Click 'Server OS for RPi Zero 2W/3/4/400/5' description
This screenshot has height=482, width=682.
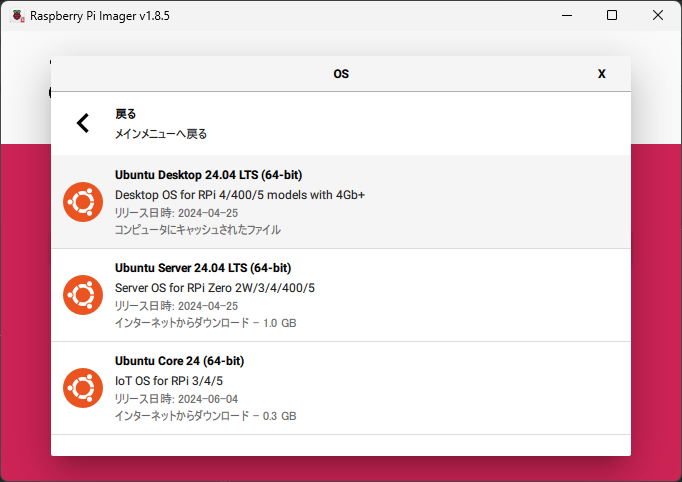click(x=215, y=288)
